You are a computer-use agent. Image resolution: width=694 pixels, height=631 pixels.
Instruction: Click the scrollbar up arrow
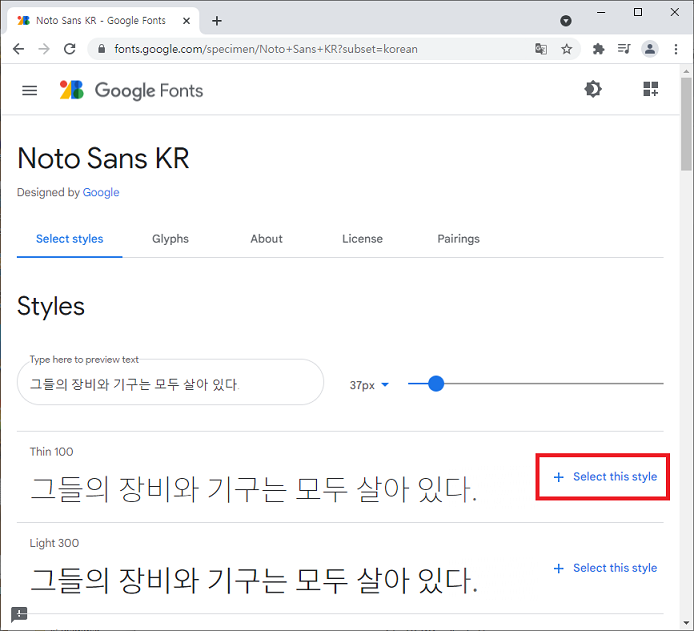(686, 71)
